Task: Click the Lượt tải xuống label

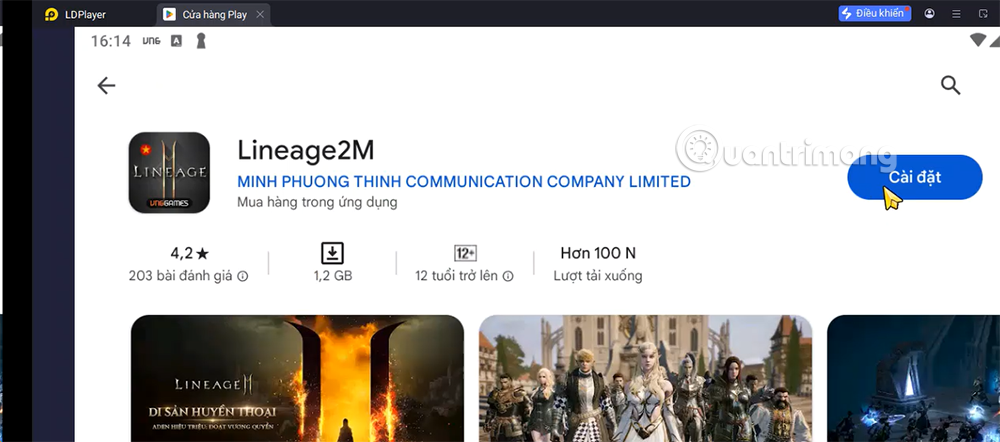Action: tap(598, 276)
